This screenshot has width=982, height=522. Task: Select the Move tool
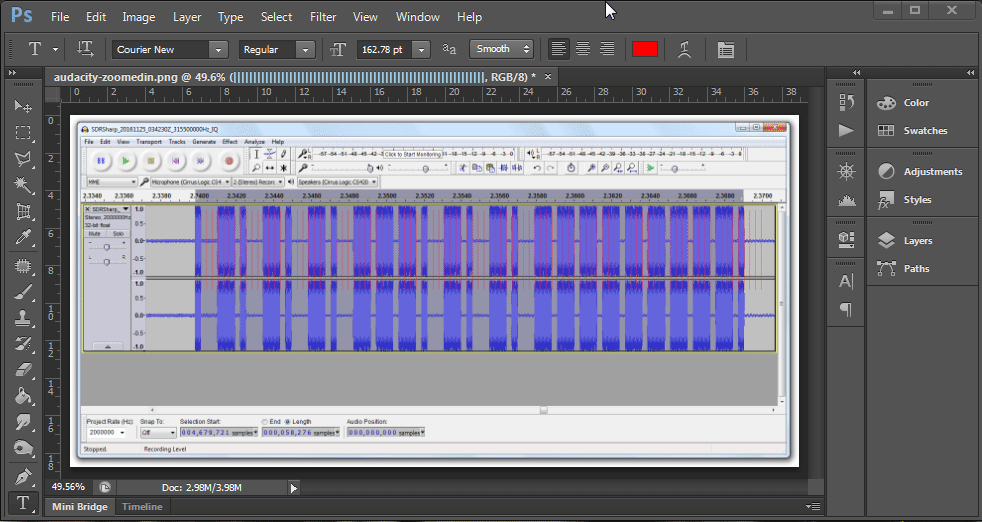pyautogui.click(x=23, y=106)
